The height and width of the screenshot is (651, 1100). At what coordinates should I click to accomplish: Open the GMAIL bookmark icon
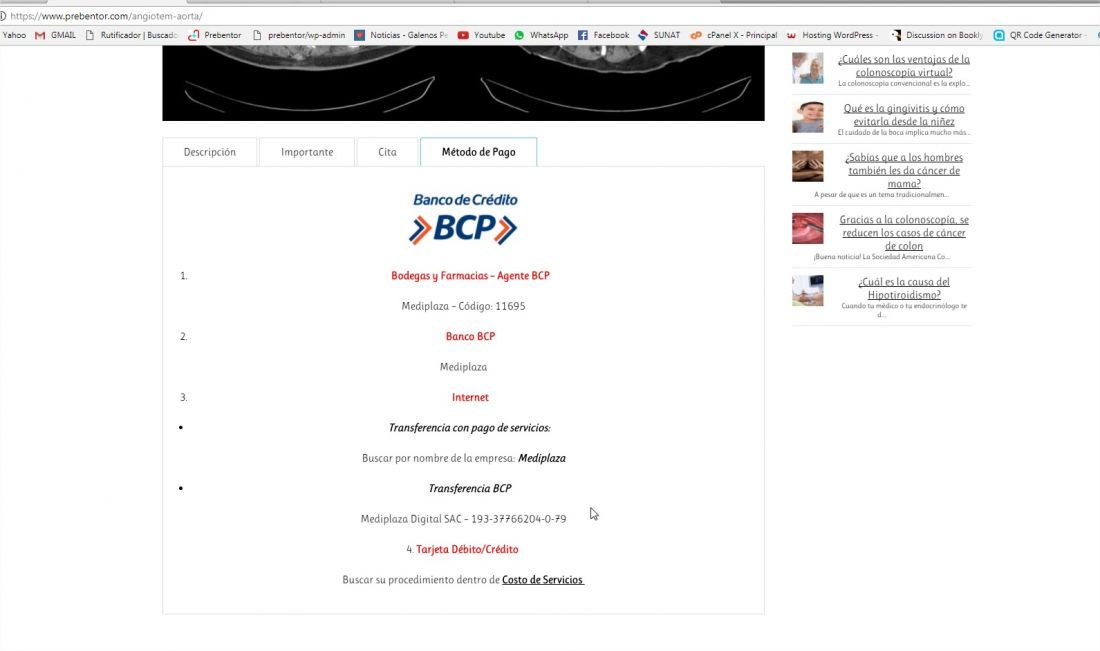40,35
